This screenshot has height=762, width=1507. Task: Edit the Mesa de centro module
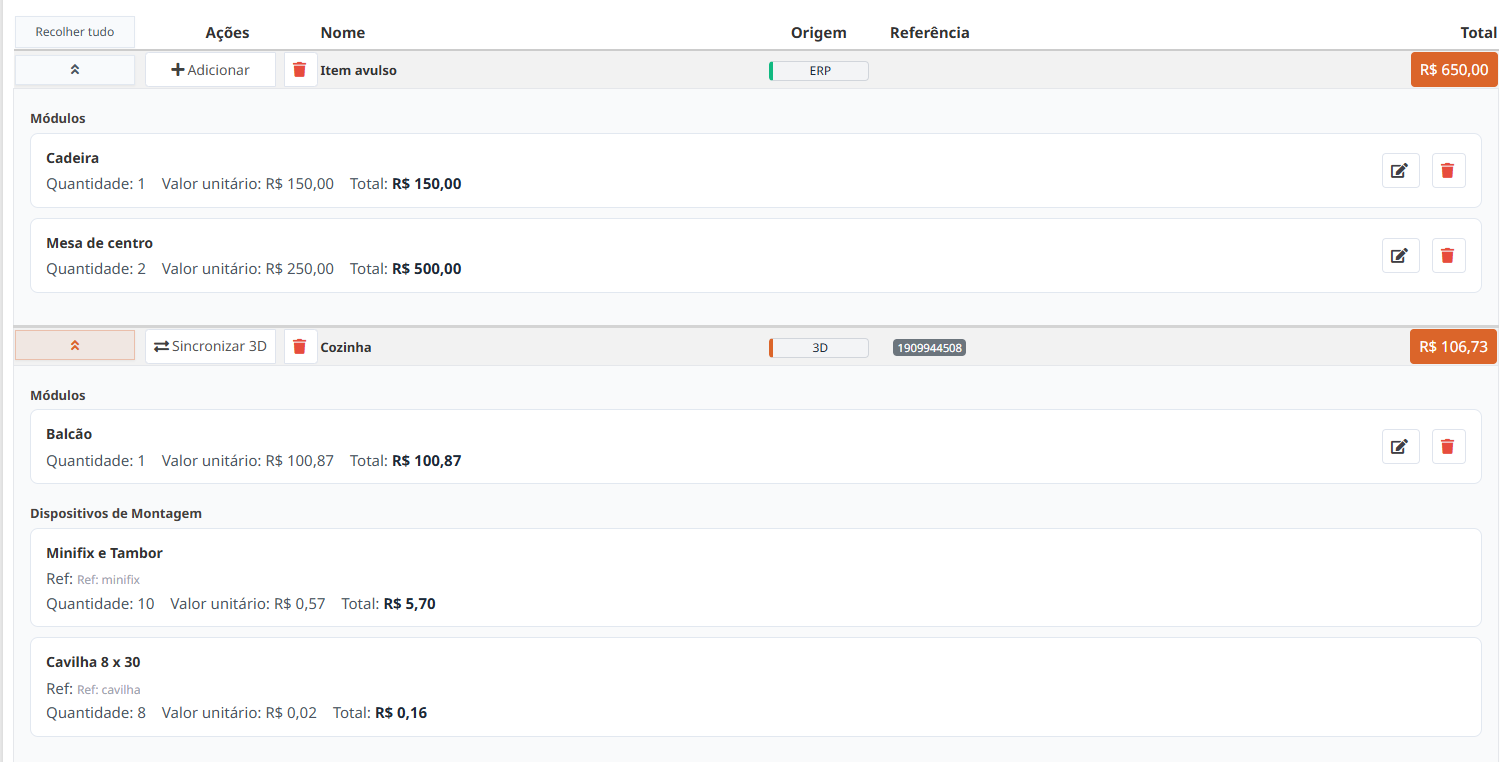[x=1400, y=256]
